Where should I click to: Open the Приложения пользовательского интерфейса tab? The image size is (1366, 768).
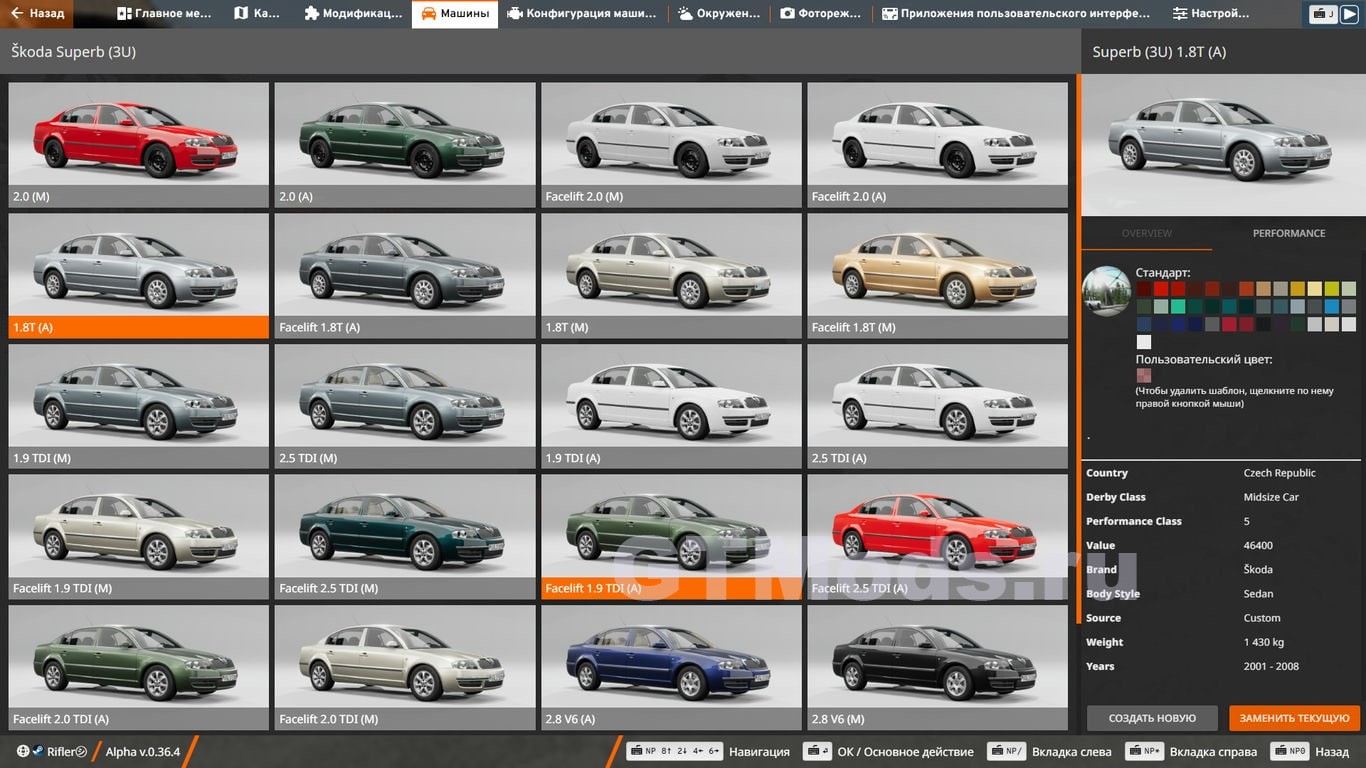(1016, 14)
